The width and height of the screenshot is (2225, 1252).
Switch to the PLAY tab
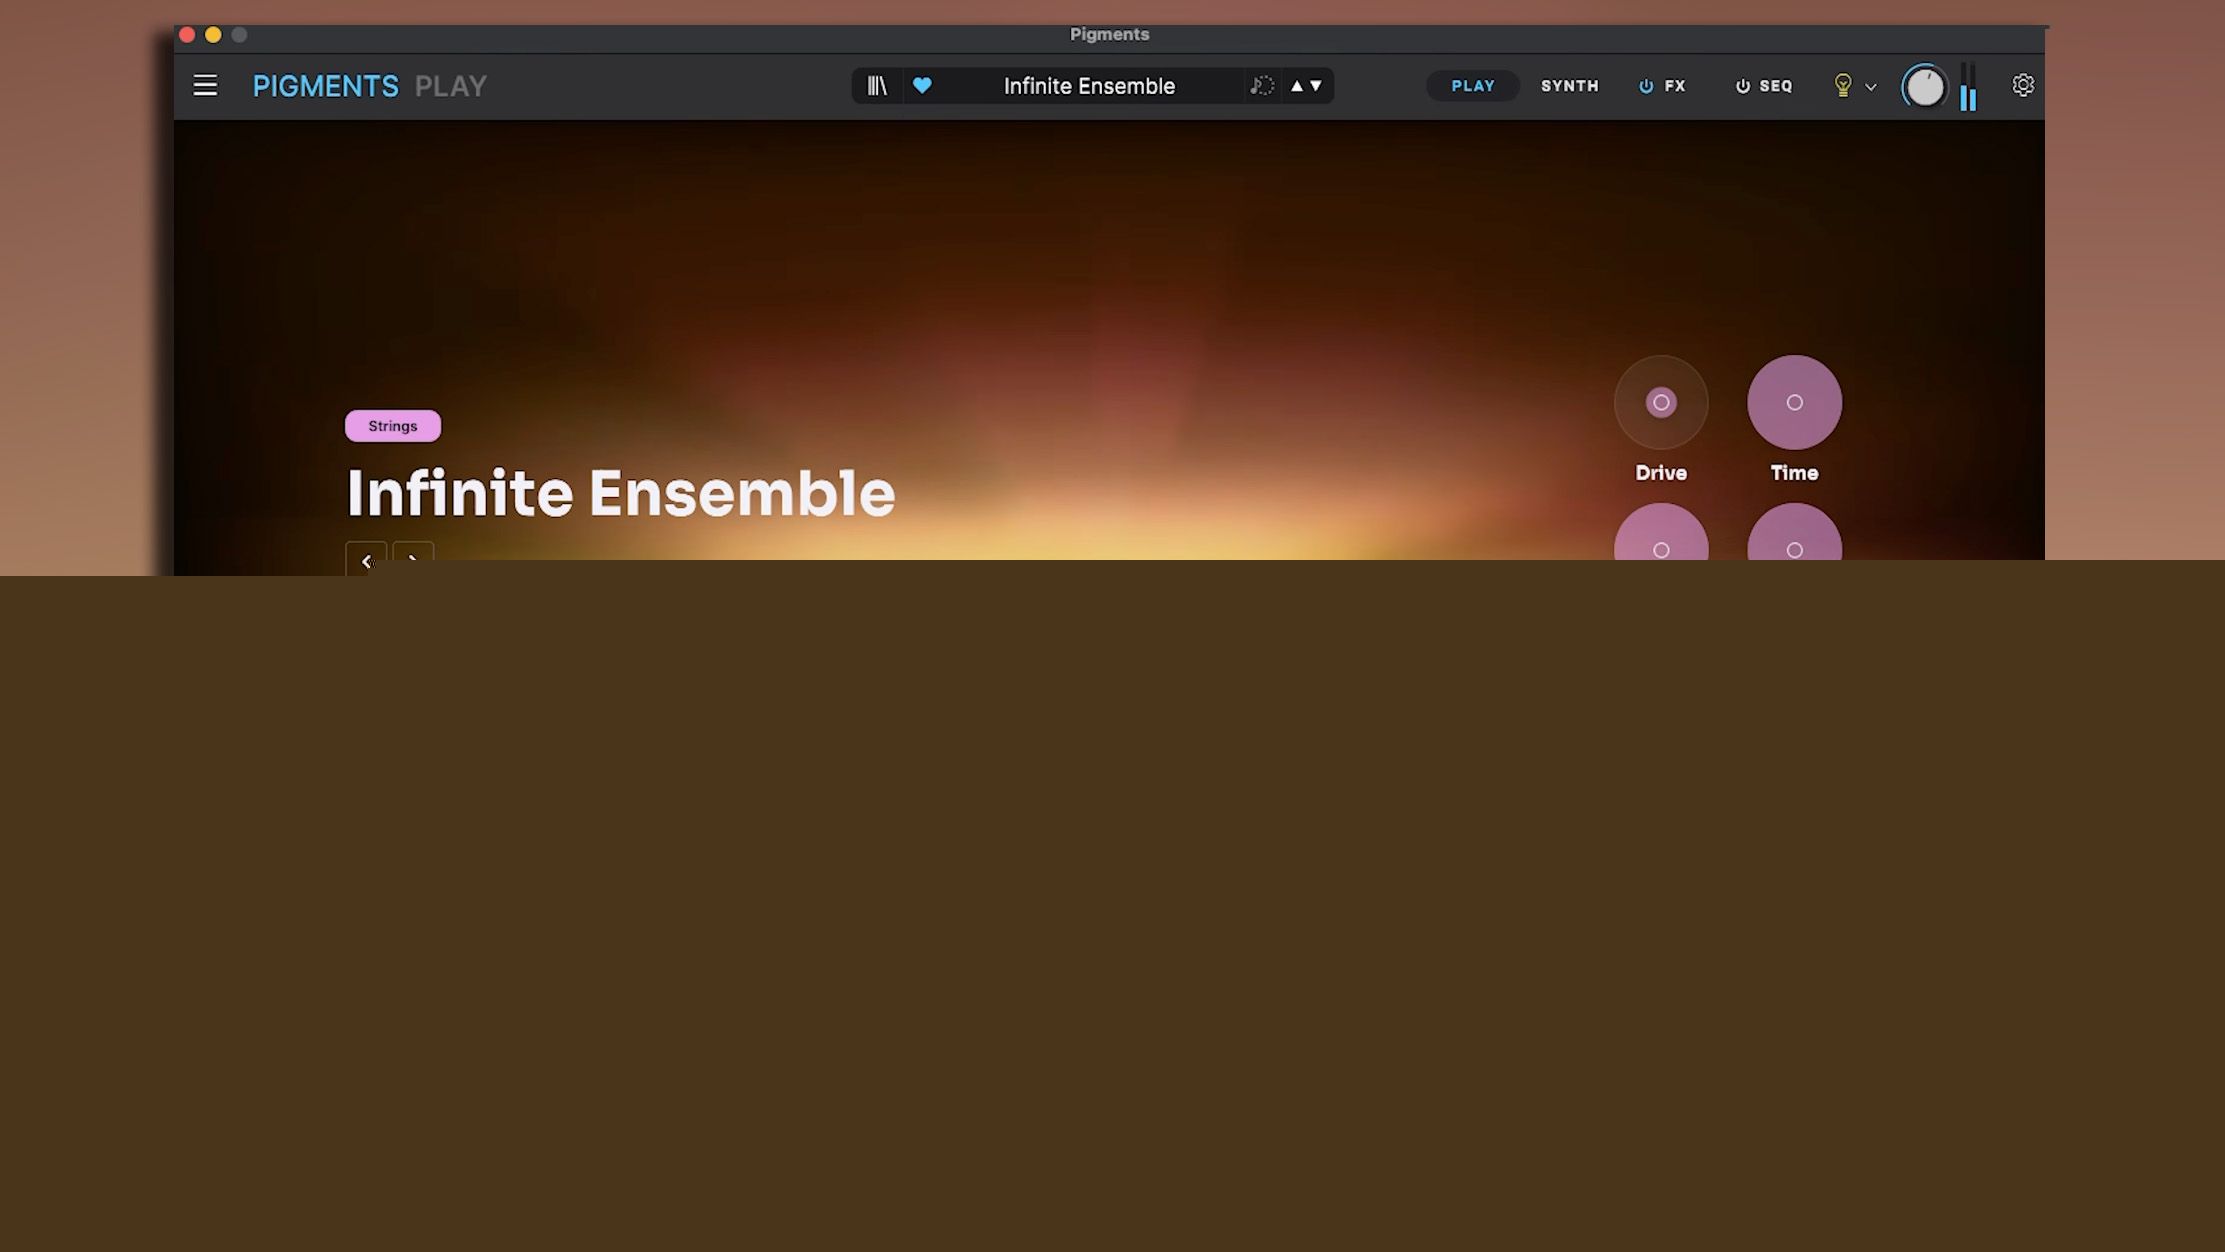[1473, 86]
